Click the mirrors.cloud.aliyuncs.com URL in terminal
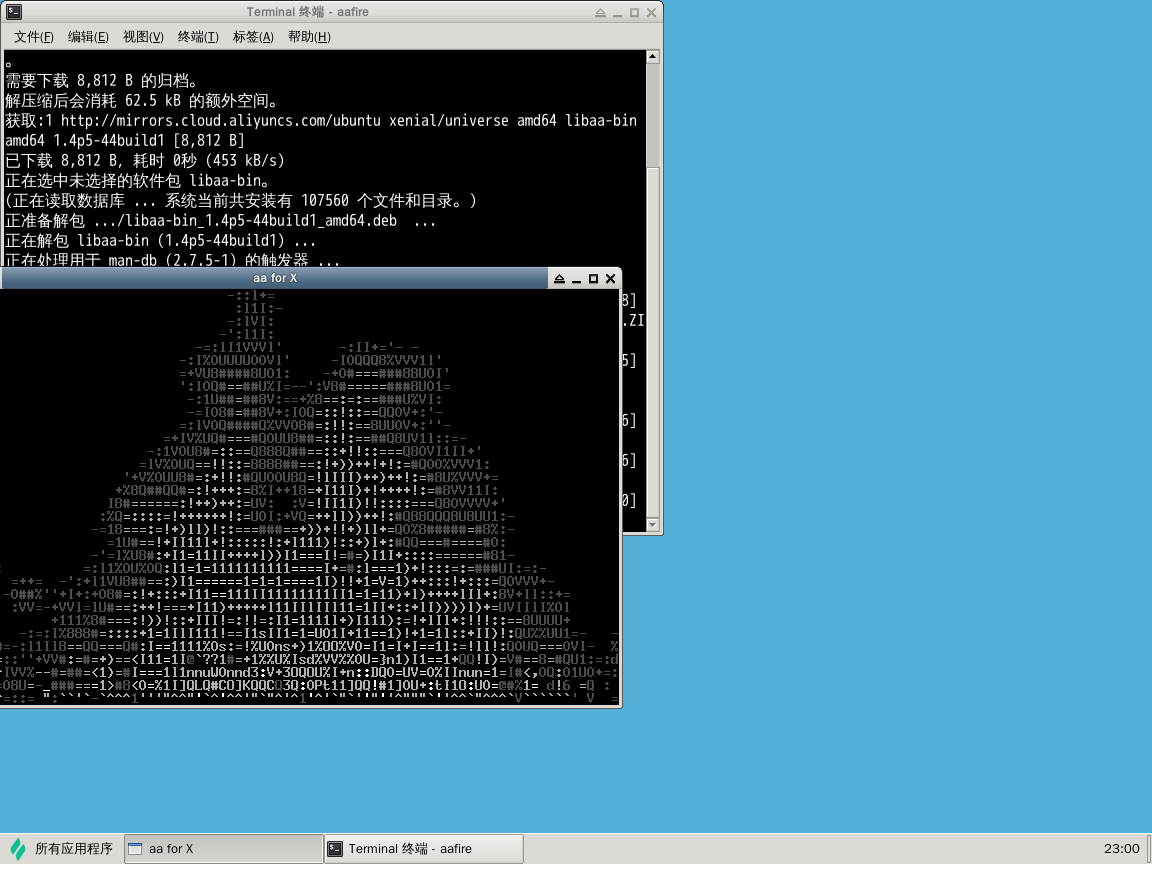Screen dimensions: 1152x896 [220, 120]
